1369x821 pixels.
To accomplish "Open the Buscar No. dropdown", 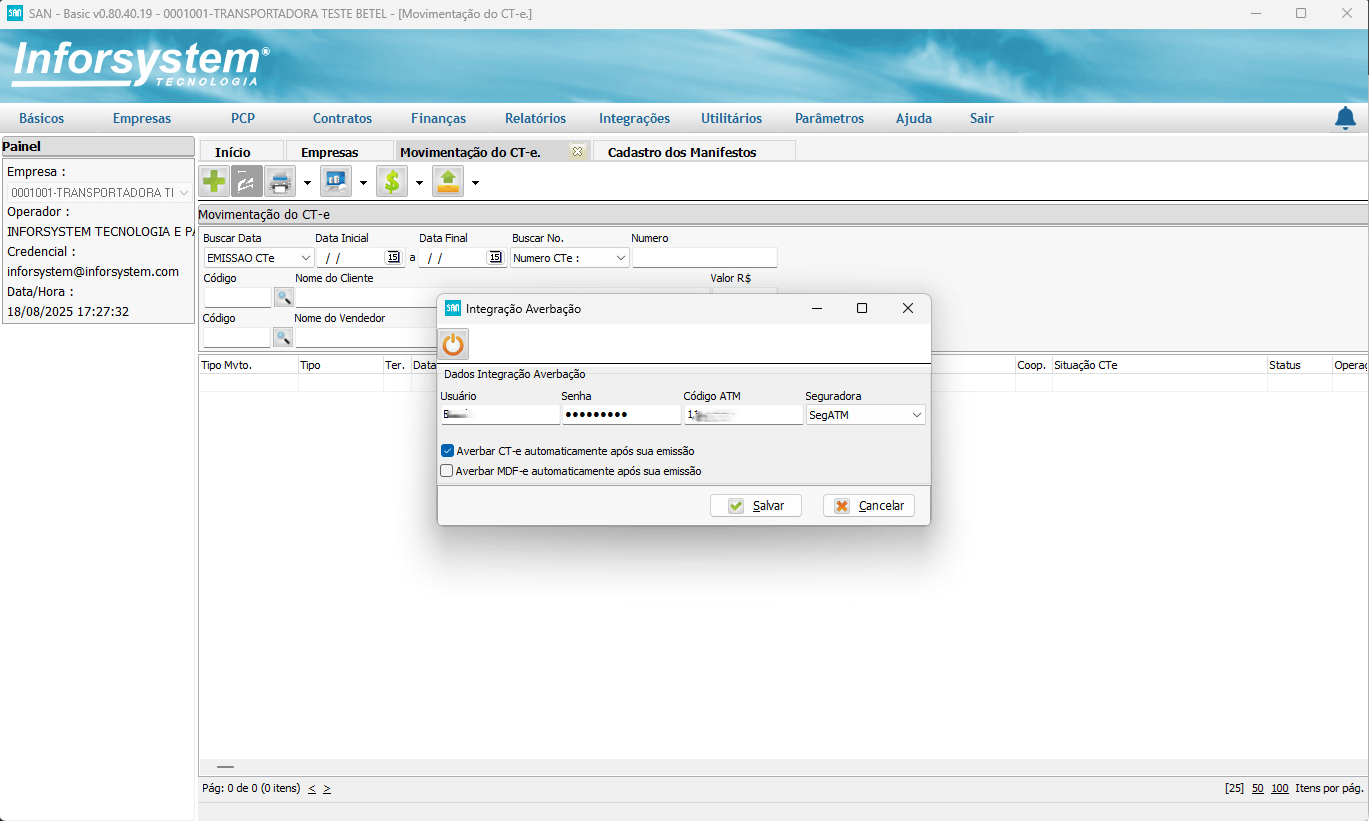I will [621, 258].
